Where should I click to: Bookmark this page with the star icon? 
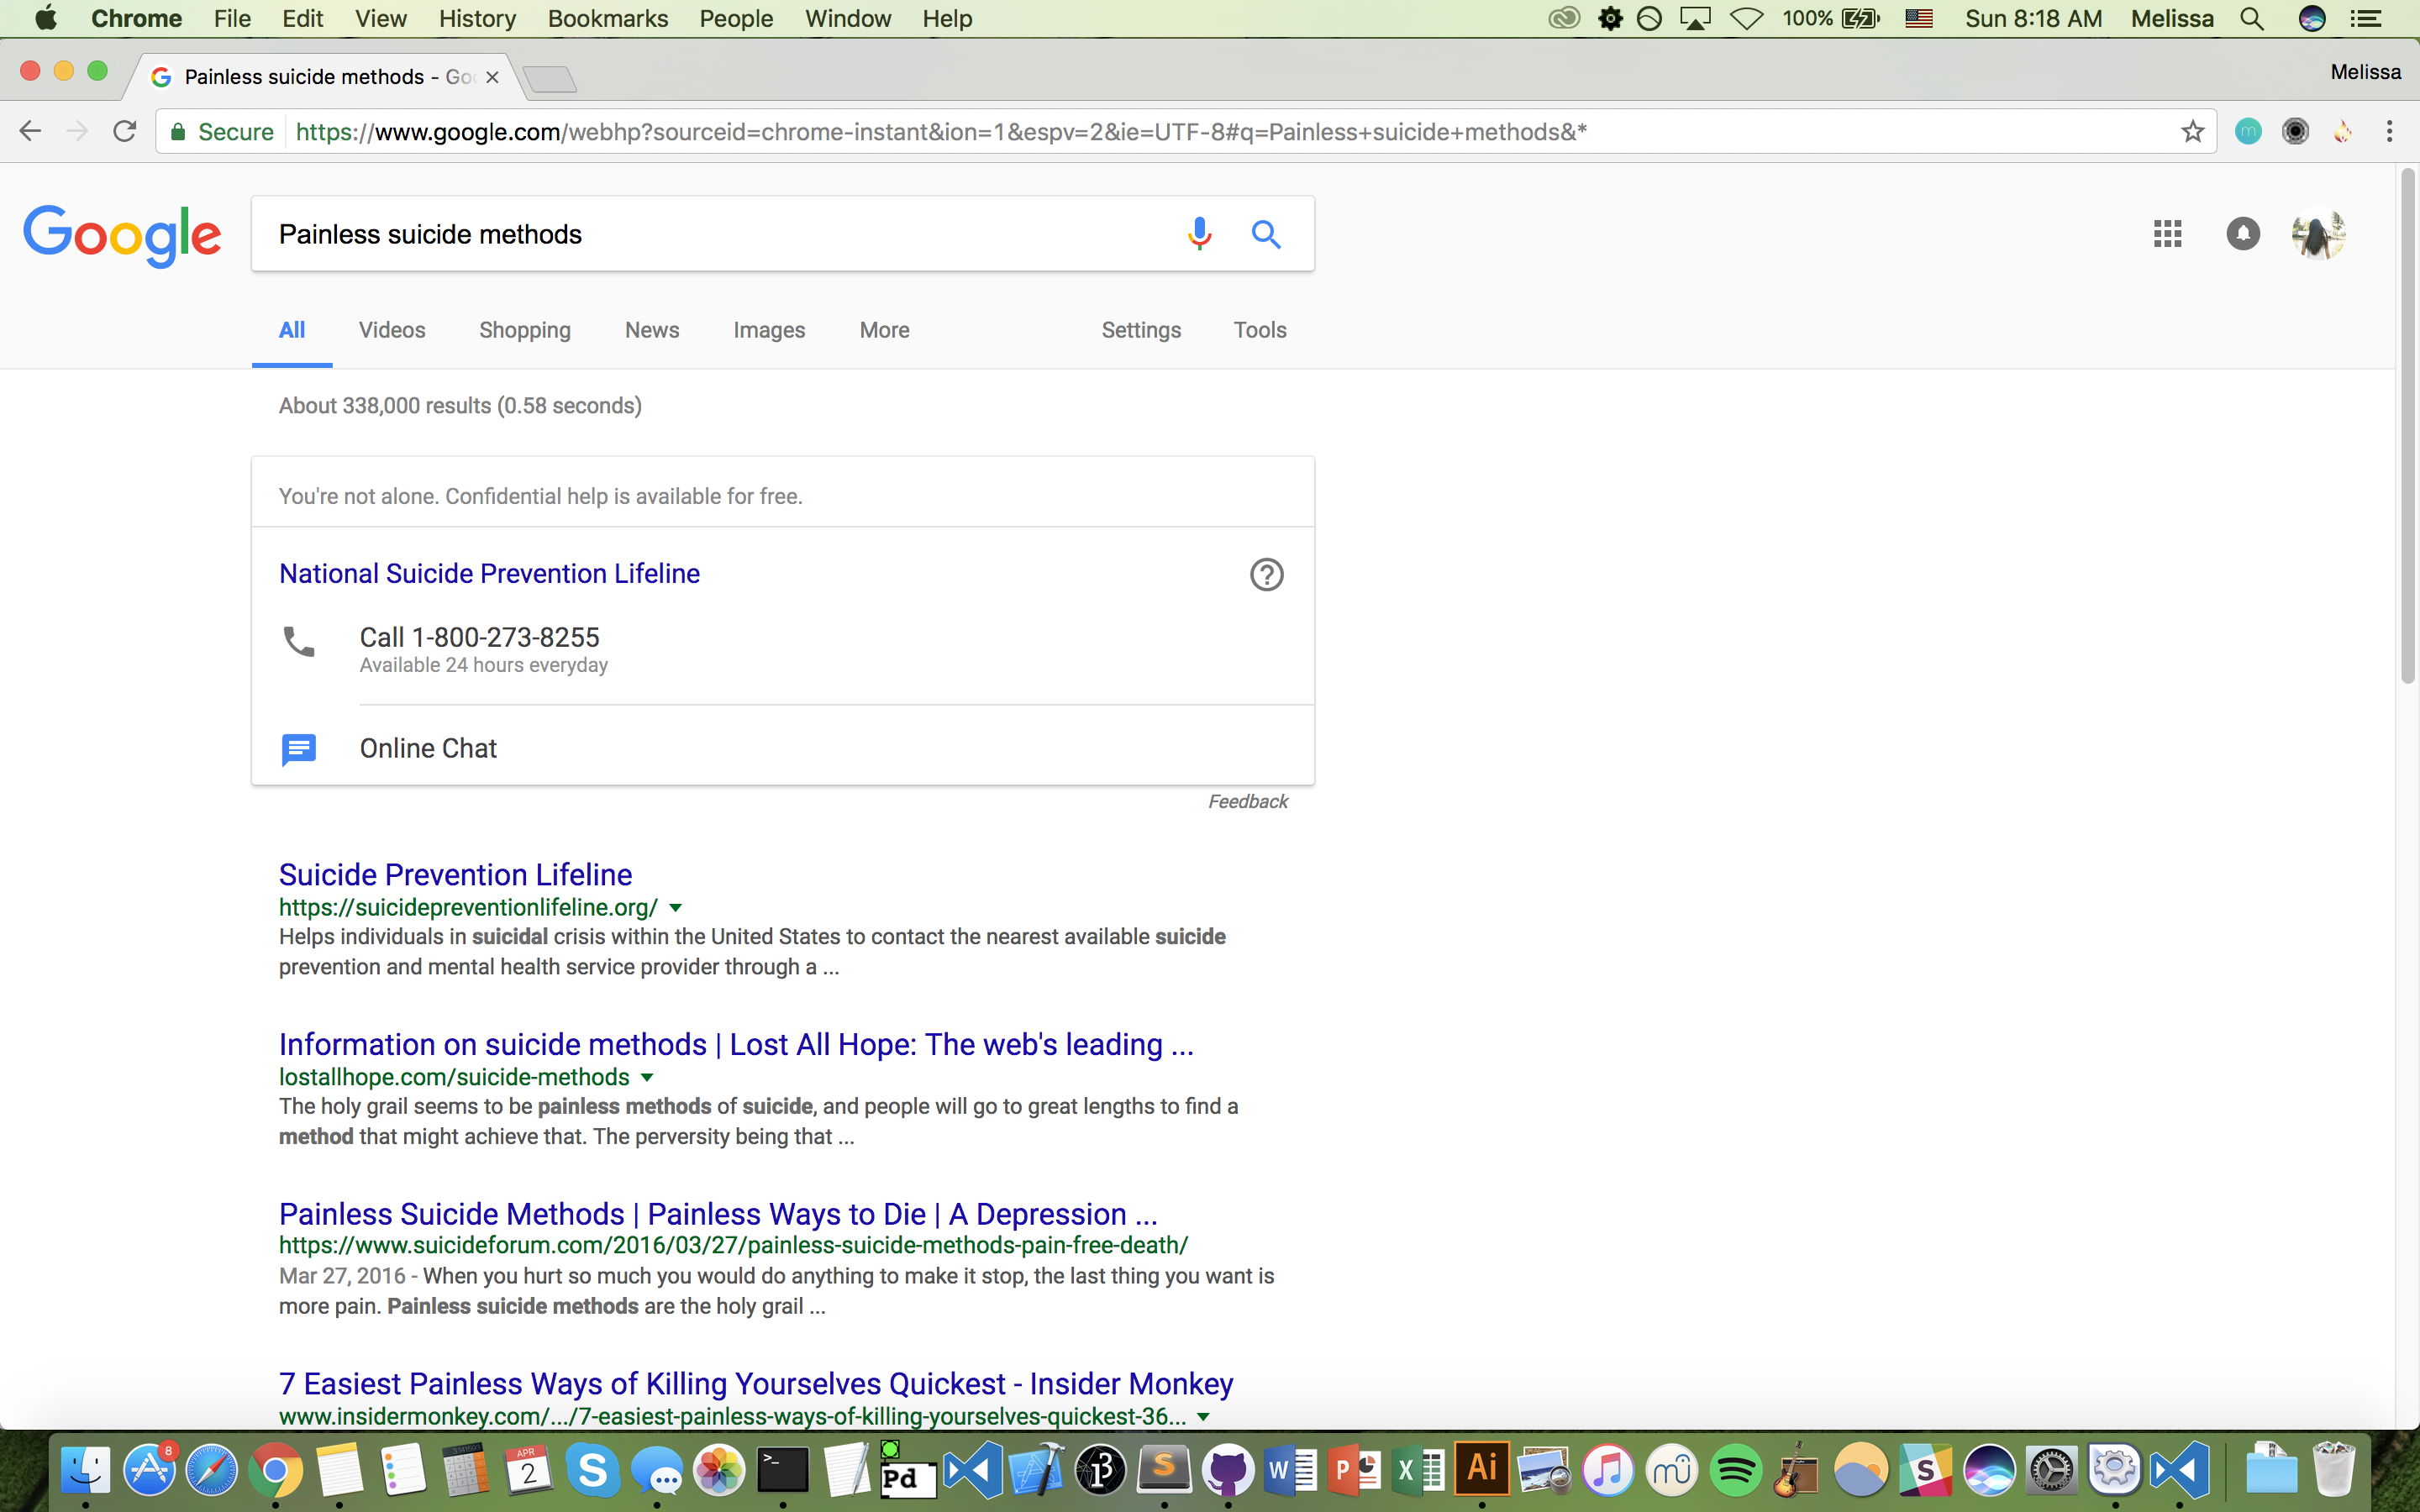pyautogui.click(x=2192, y=132)
